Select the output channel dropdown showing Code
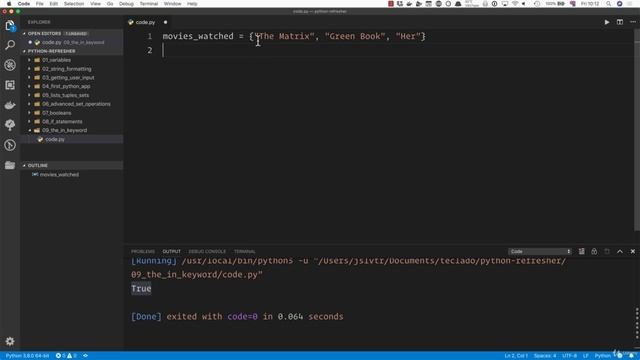 pos(539,251)
